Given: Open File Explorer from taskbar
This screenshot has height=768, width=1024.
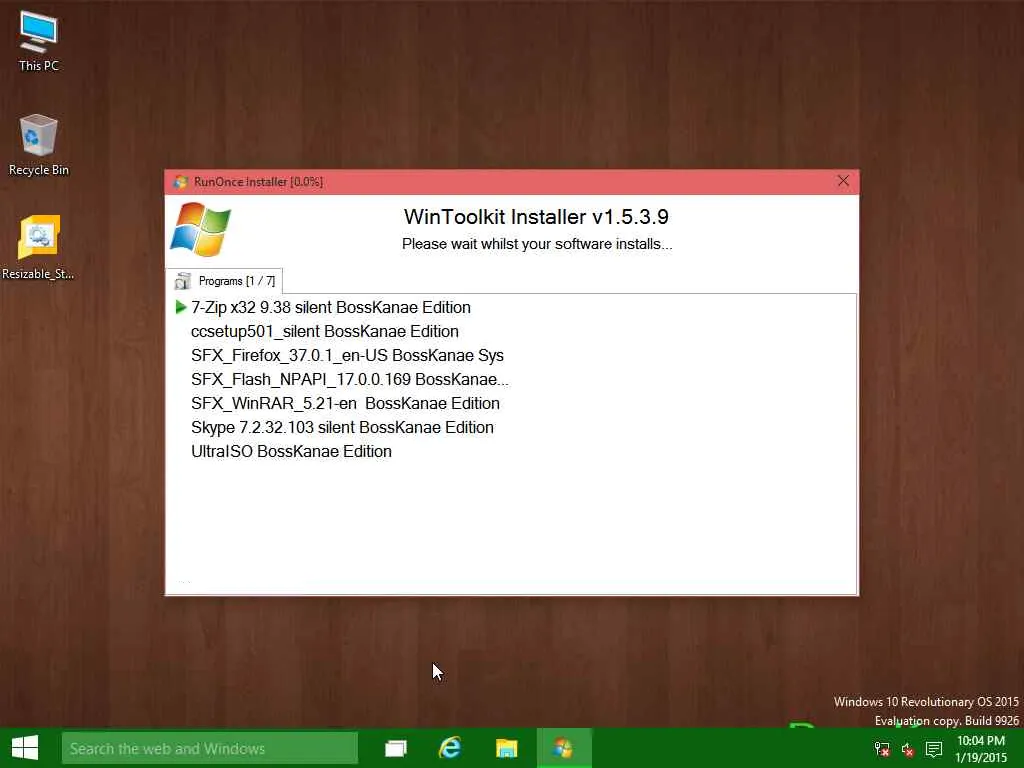Looking at the screenshot, I should click(x=507, y=748).
